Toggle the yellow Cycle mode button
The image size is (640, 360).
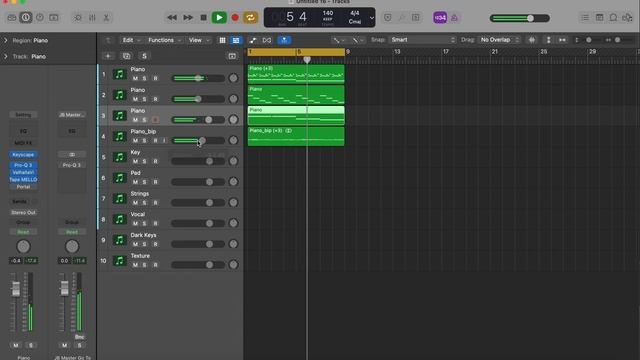250,18
